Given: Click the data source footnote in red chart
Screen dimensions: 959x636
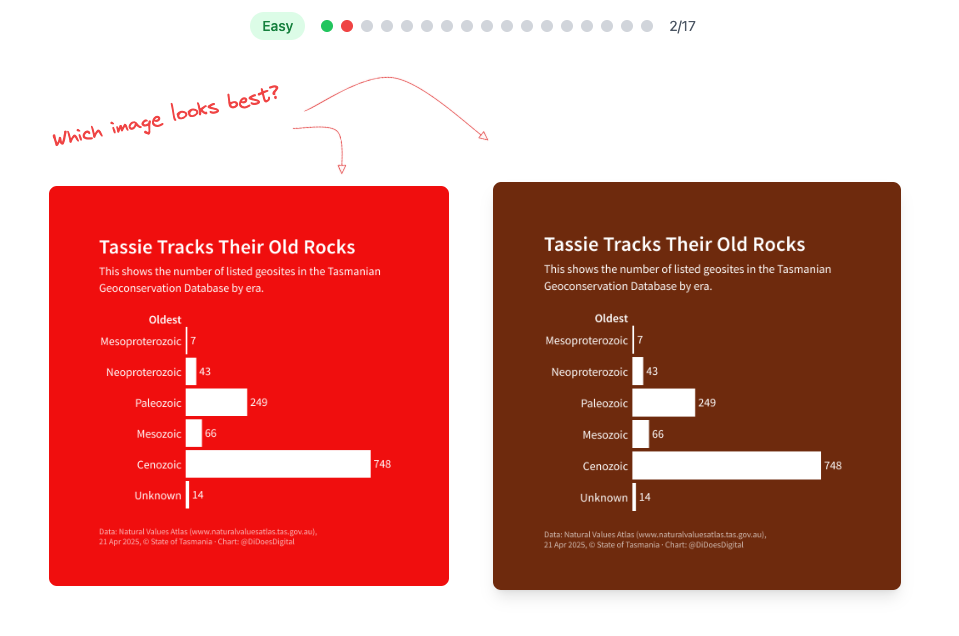Looking at the screenshot, I should (208, 536).
